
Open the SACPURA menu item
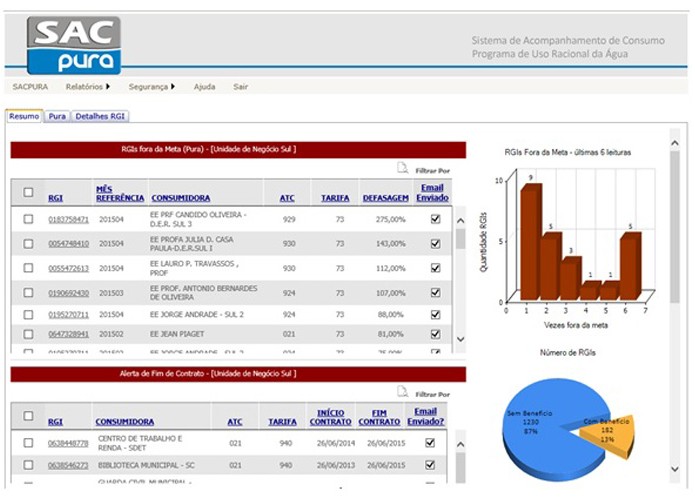tap(30, 86)
